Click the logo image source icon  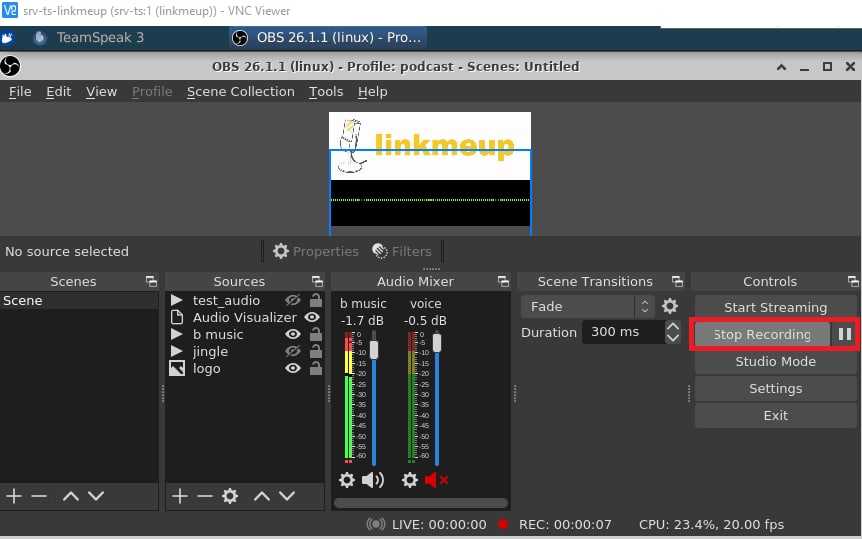click(176, 368)
